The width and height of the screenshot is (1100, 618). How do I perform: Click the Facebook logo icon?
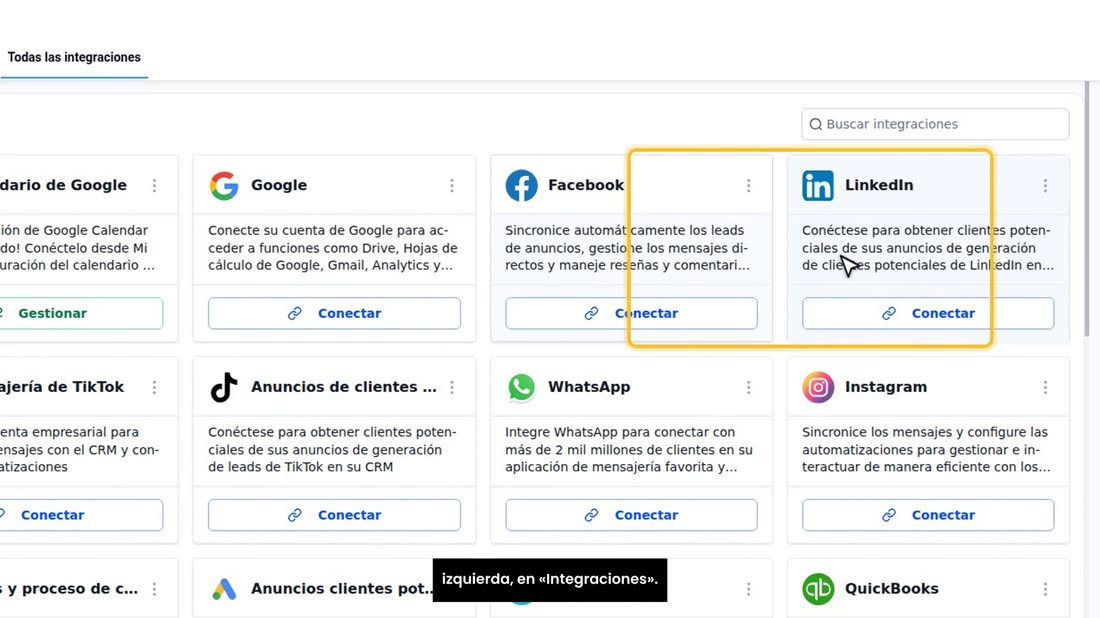521,185
